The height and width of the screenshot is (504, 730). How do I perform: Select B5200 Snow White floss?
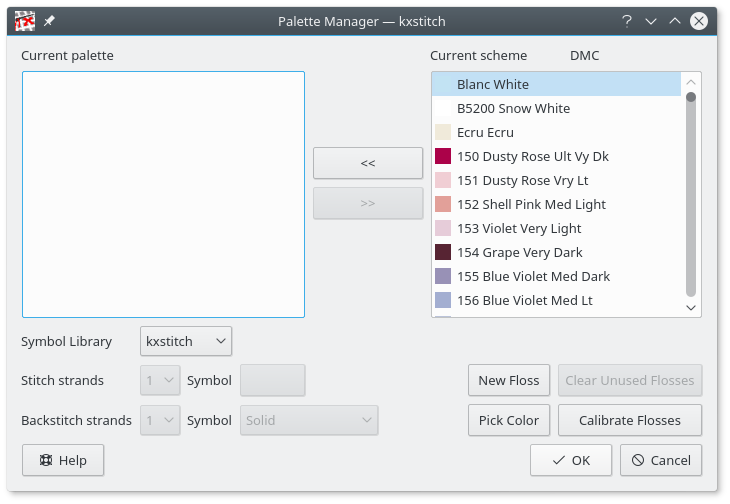tap(556, 108)
